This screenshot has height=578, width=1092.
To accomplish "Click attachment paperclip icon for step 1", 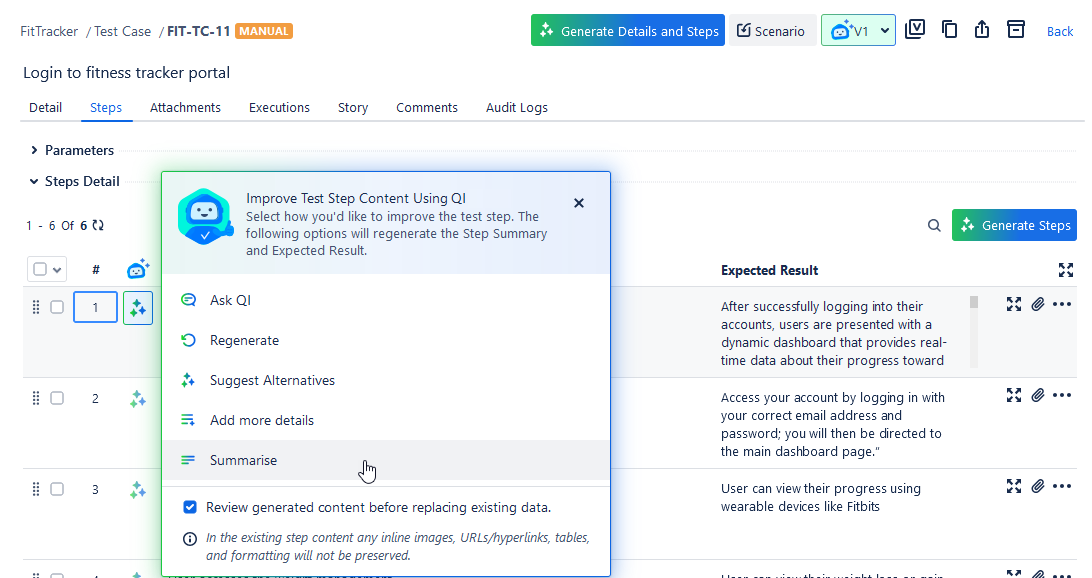I will [x=1038, y=305].
